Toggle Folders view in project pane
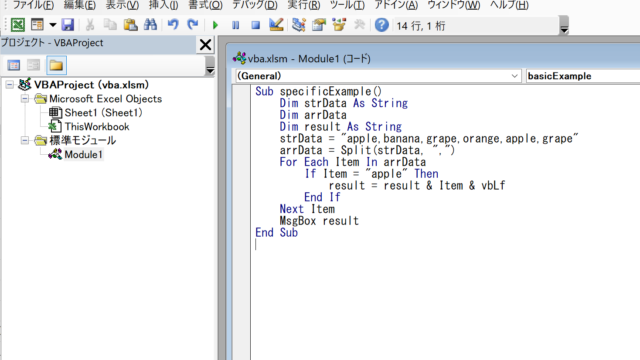This screenshot has height=360, width=640. click(x=56, y=65)
